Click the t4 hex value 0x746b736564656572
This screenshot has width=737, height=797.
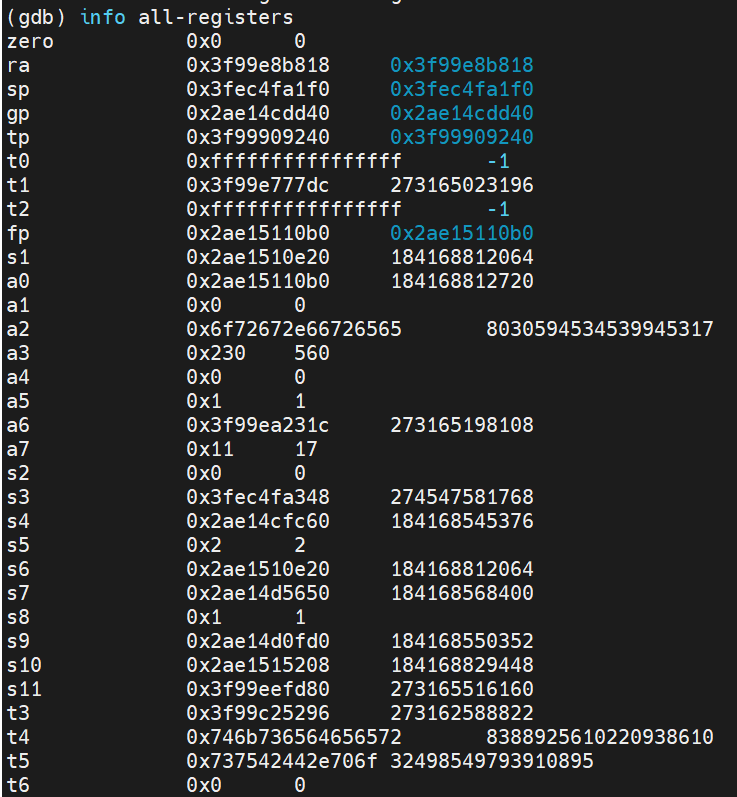(294, 737)
